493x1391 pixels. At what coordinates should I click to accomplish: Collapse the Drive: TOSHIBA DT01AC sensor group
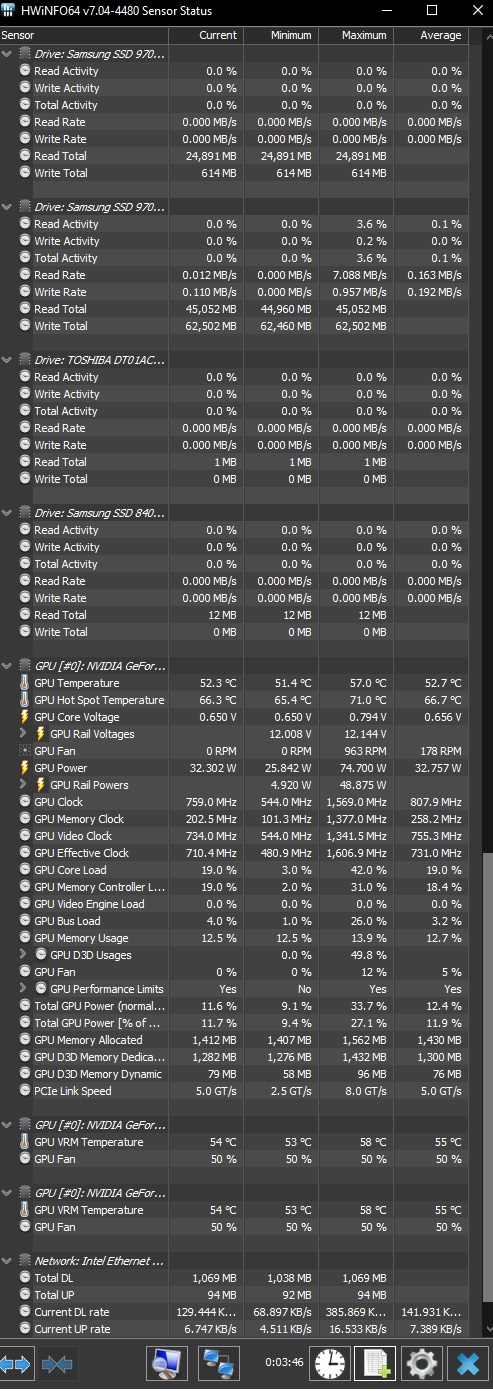click(x=8, y=359)
